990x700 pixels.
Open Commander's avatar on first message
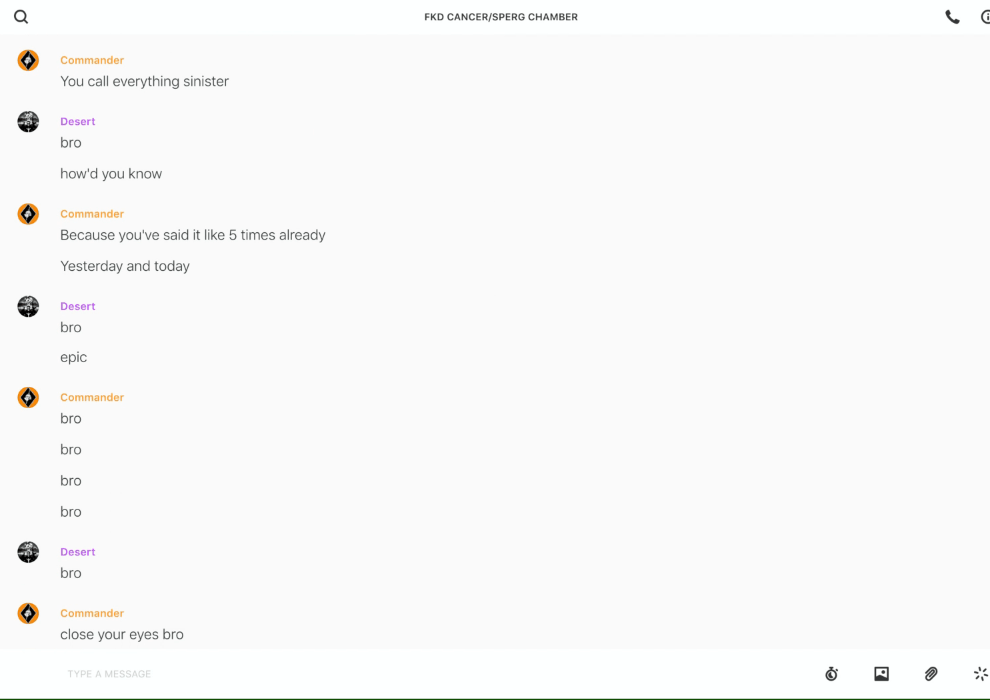28,60
